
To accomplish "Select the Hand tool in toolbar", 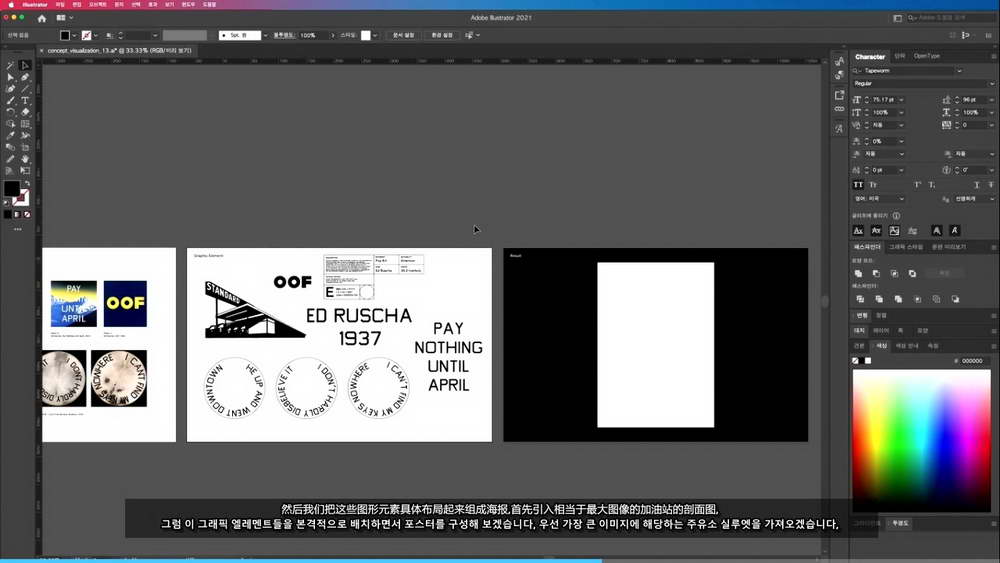I will (25, 159).
